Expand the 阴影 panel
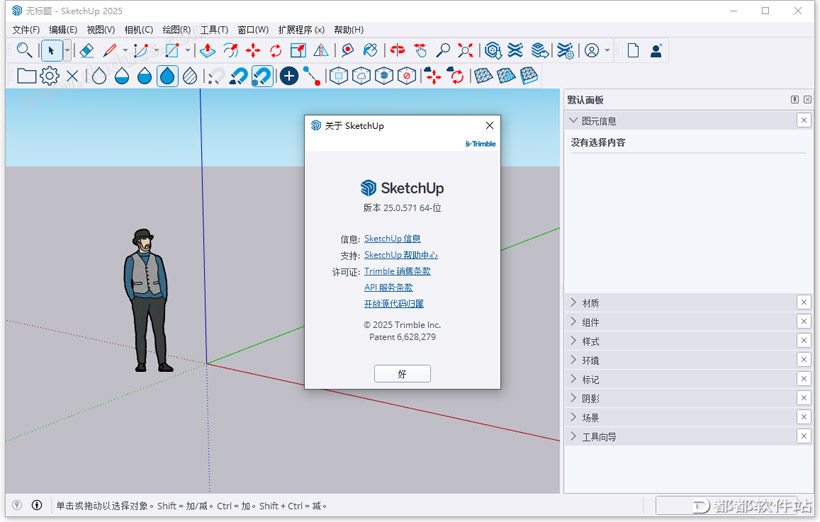 coord(574,398)
